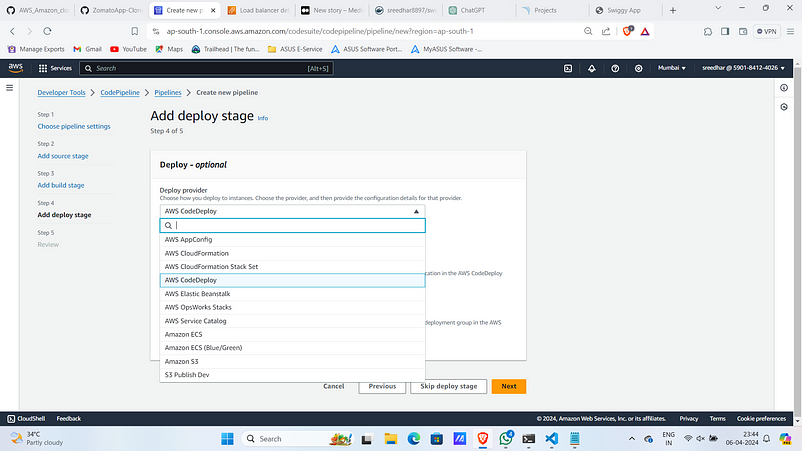Expand the hamburger side navigation
The width and height of the screenshot is (802, 451).
pyautogui.click(x=9, y=88)
